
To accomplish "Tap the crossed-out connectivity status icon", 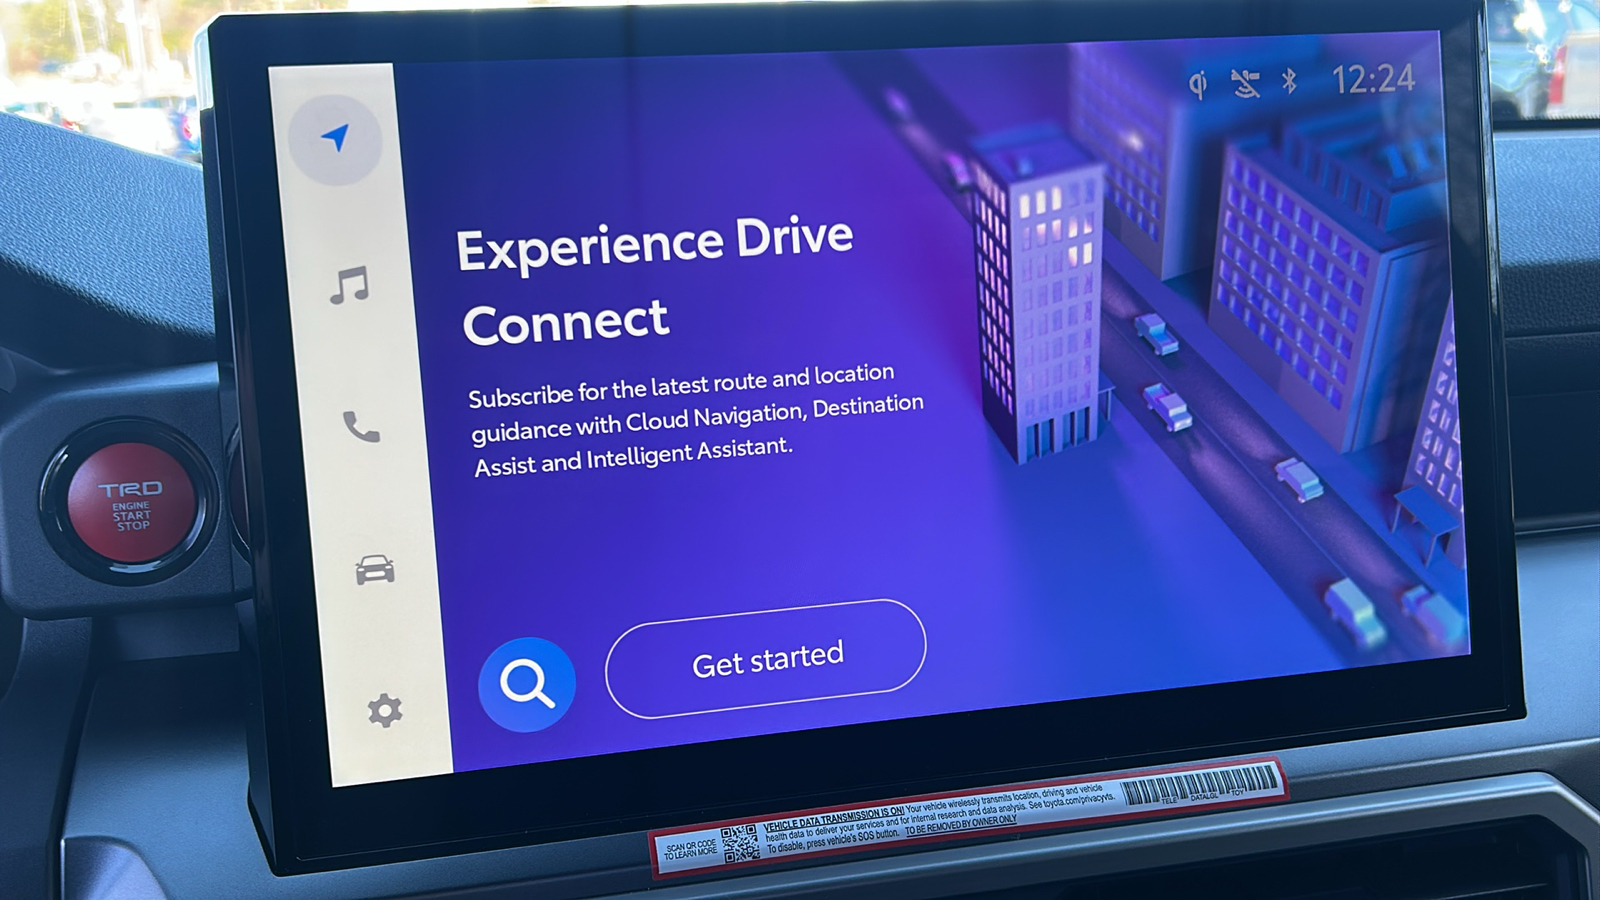I will [1245, 83].
